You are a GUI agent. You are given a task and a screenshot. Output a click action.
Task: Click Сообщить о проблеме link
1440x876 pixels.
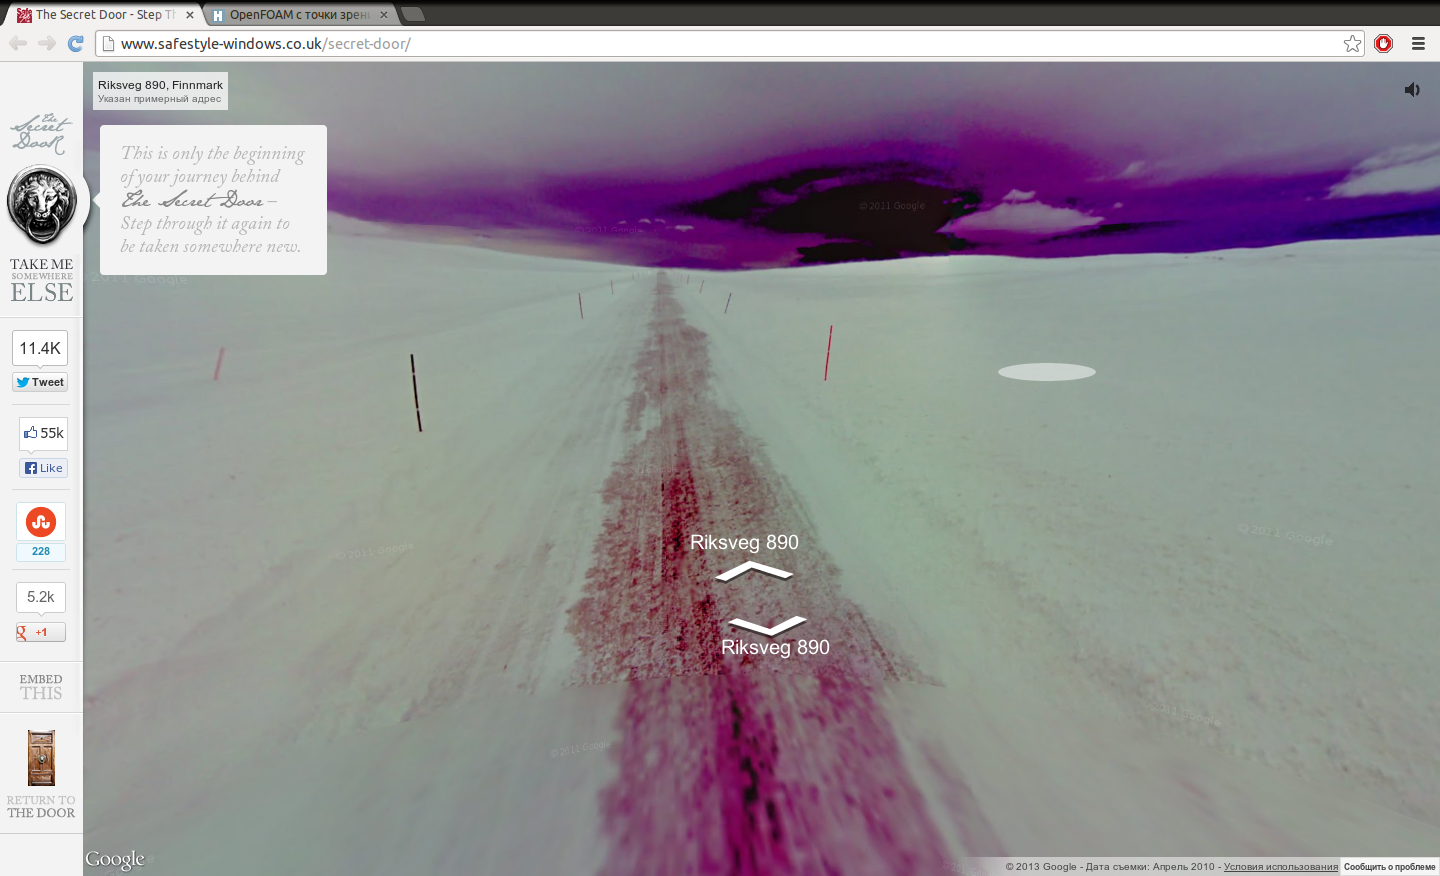point(1389,867)
